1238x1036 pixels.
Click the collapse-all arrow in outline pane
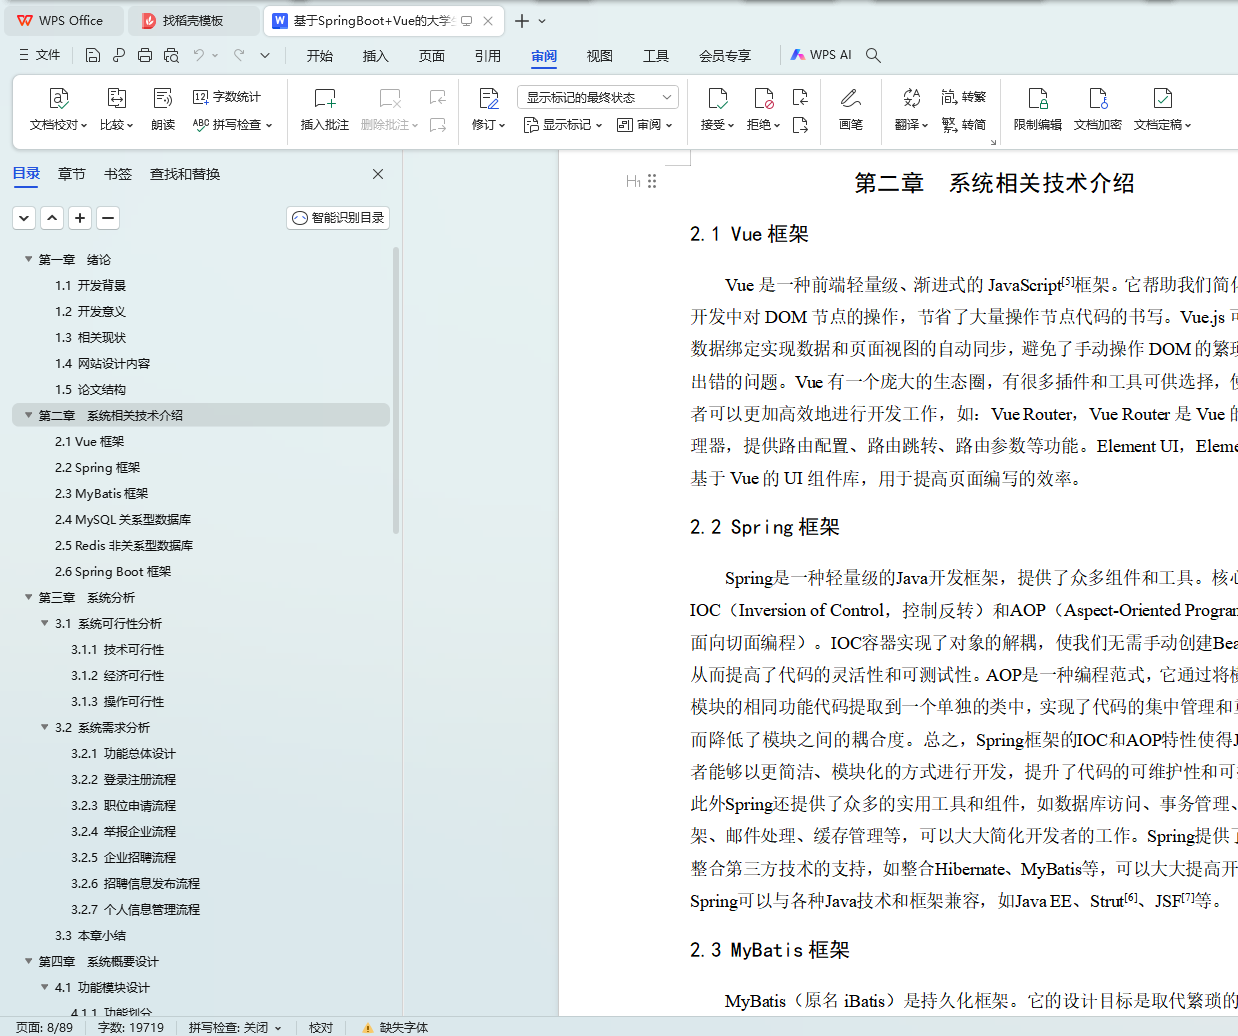[x=24, y=217]
